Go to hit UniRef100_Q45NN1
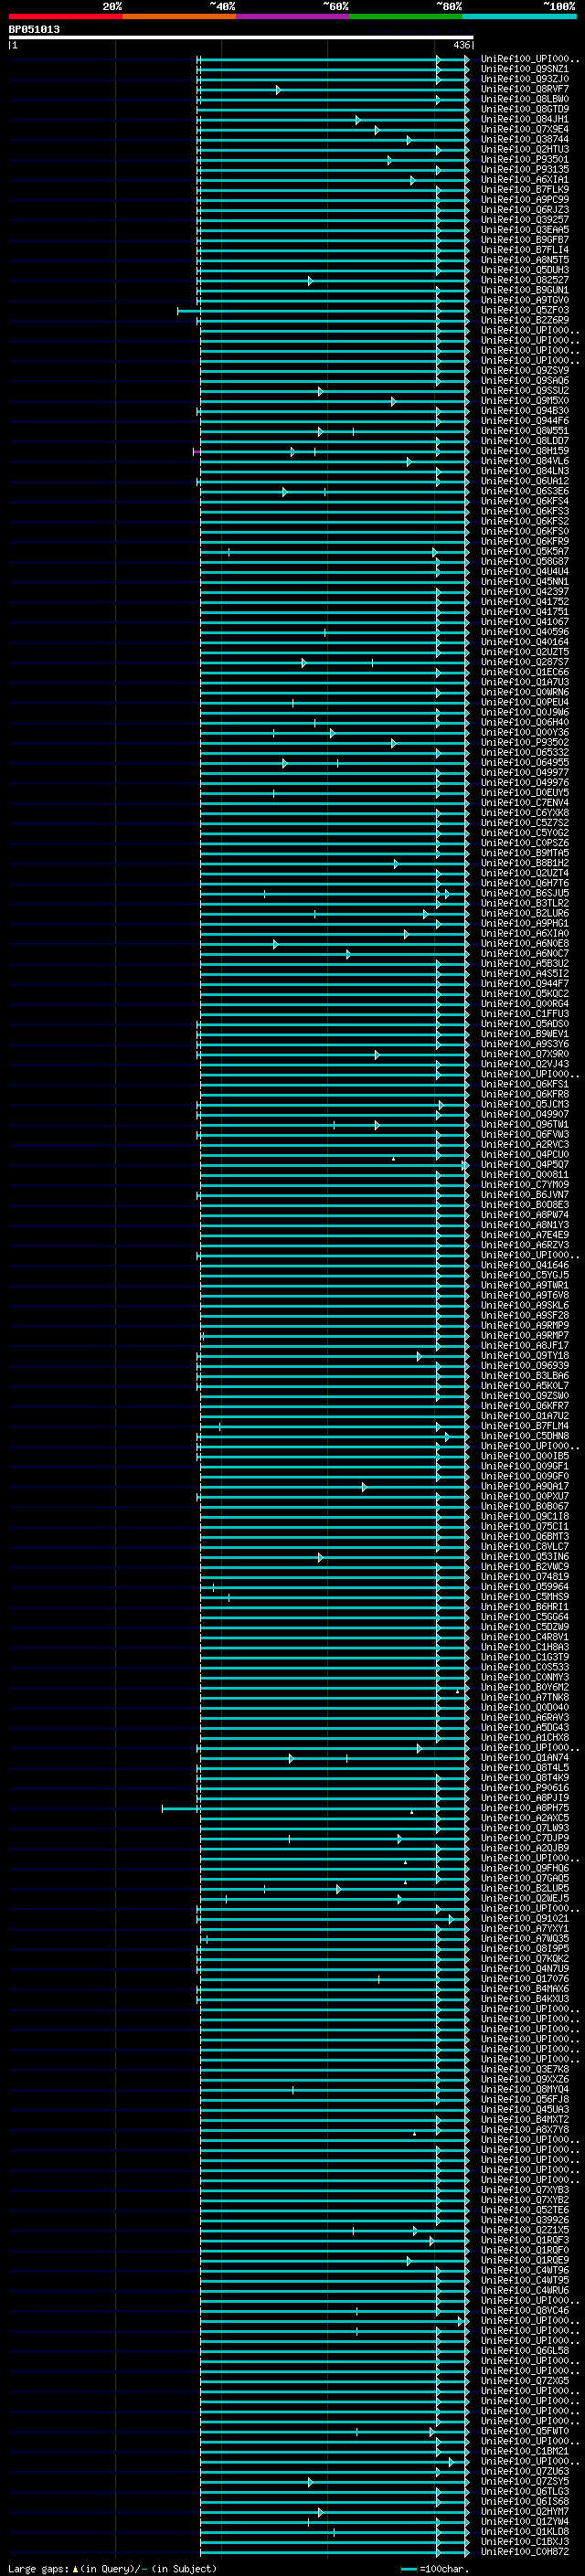The height and width of the screenshot is (2576, 585). click(524, 582)
